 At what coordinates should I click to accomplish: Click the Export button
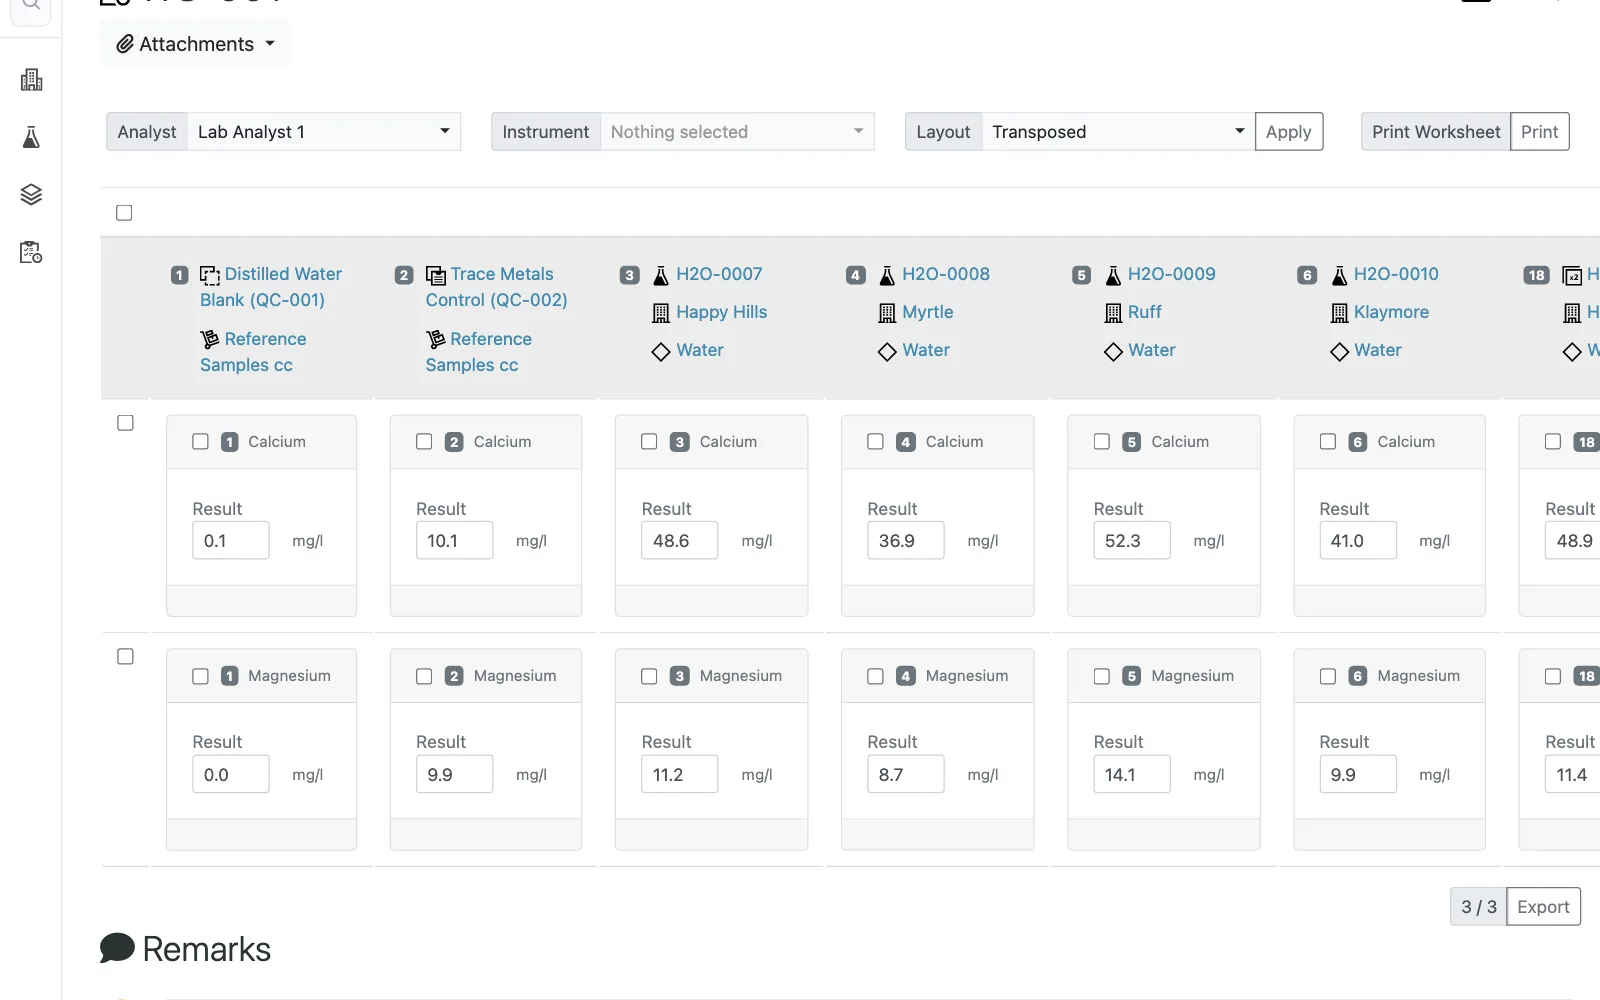pyautogui.click(x=1543, y=906)
